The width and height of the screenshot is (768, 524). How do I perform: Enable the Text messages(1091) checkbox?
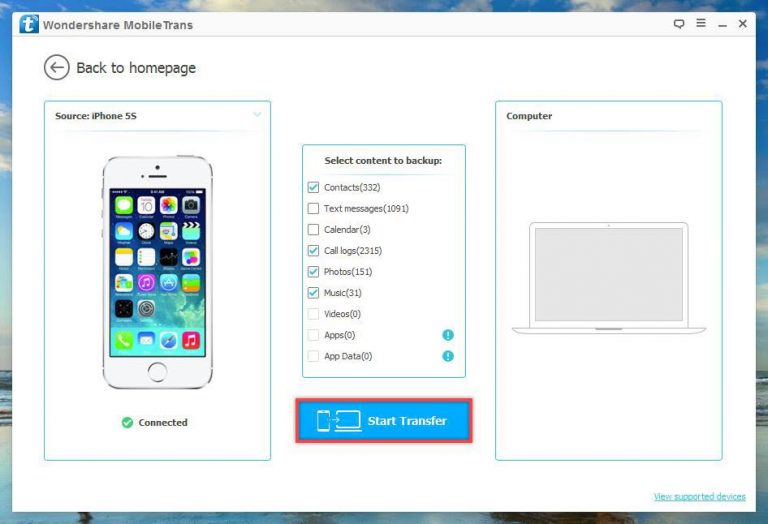[314, 209]
